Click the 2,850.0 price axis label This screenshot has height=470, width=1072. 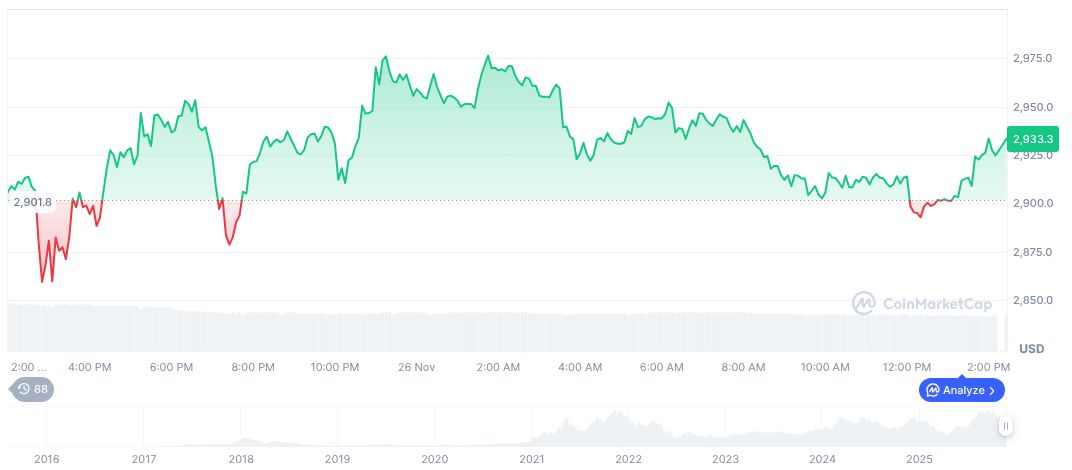[1032, 300]
